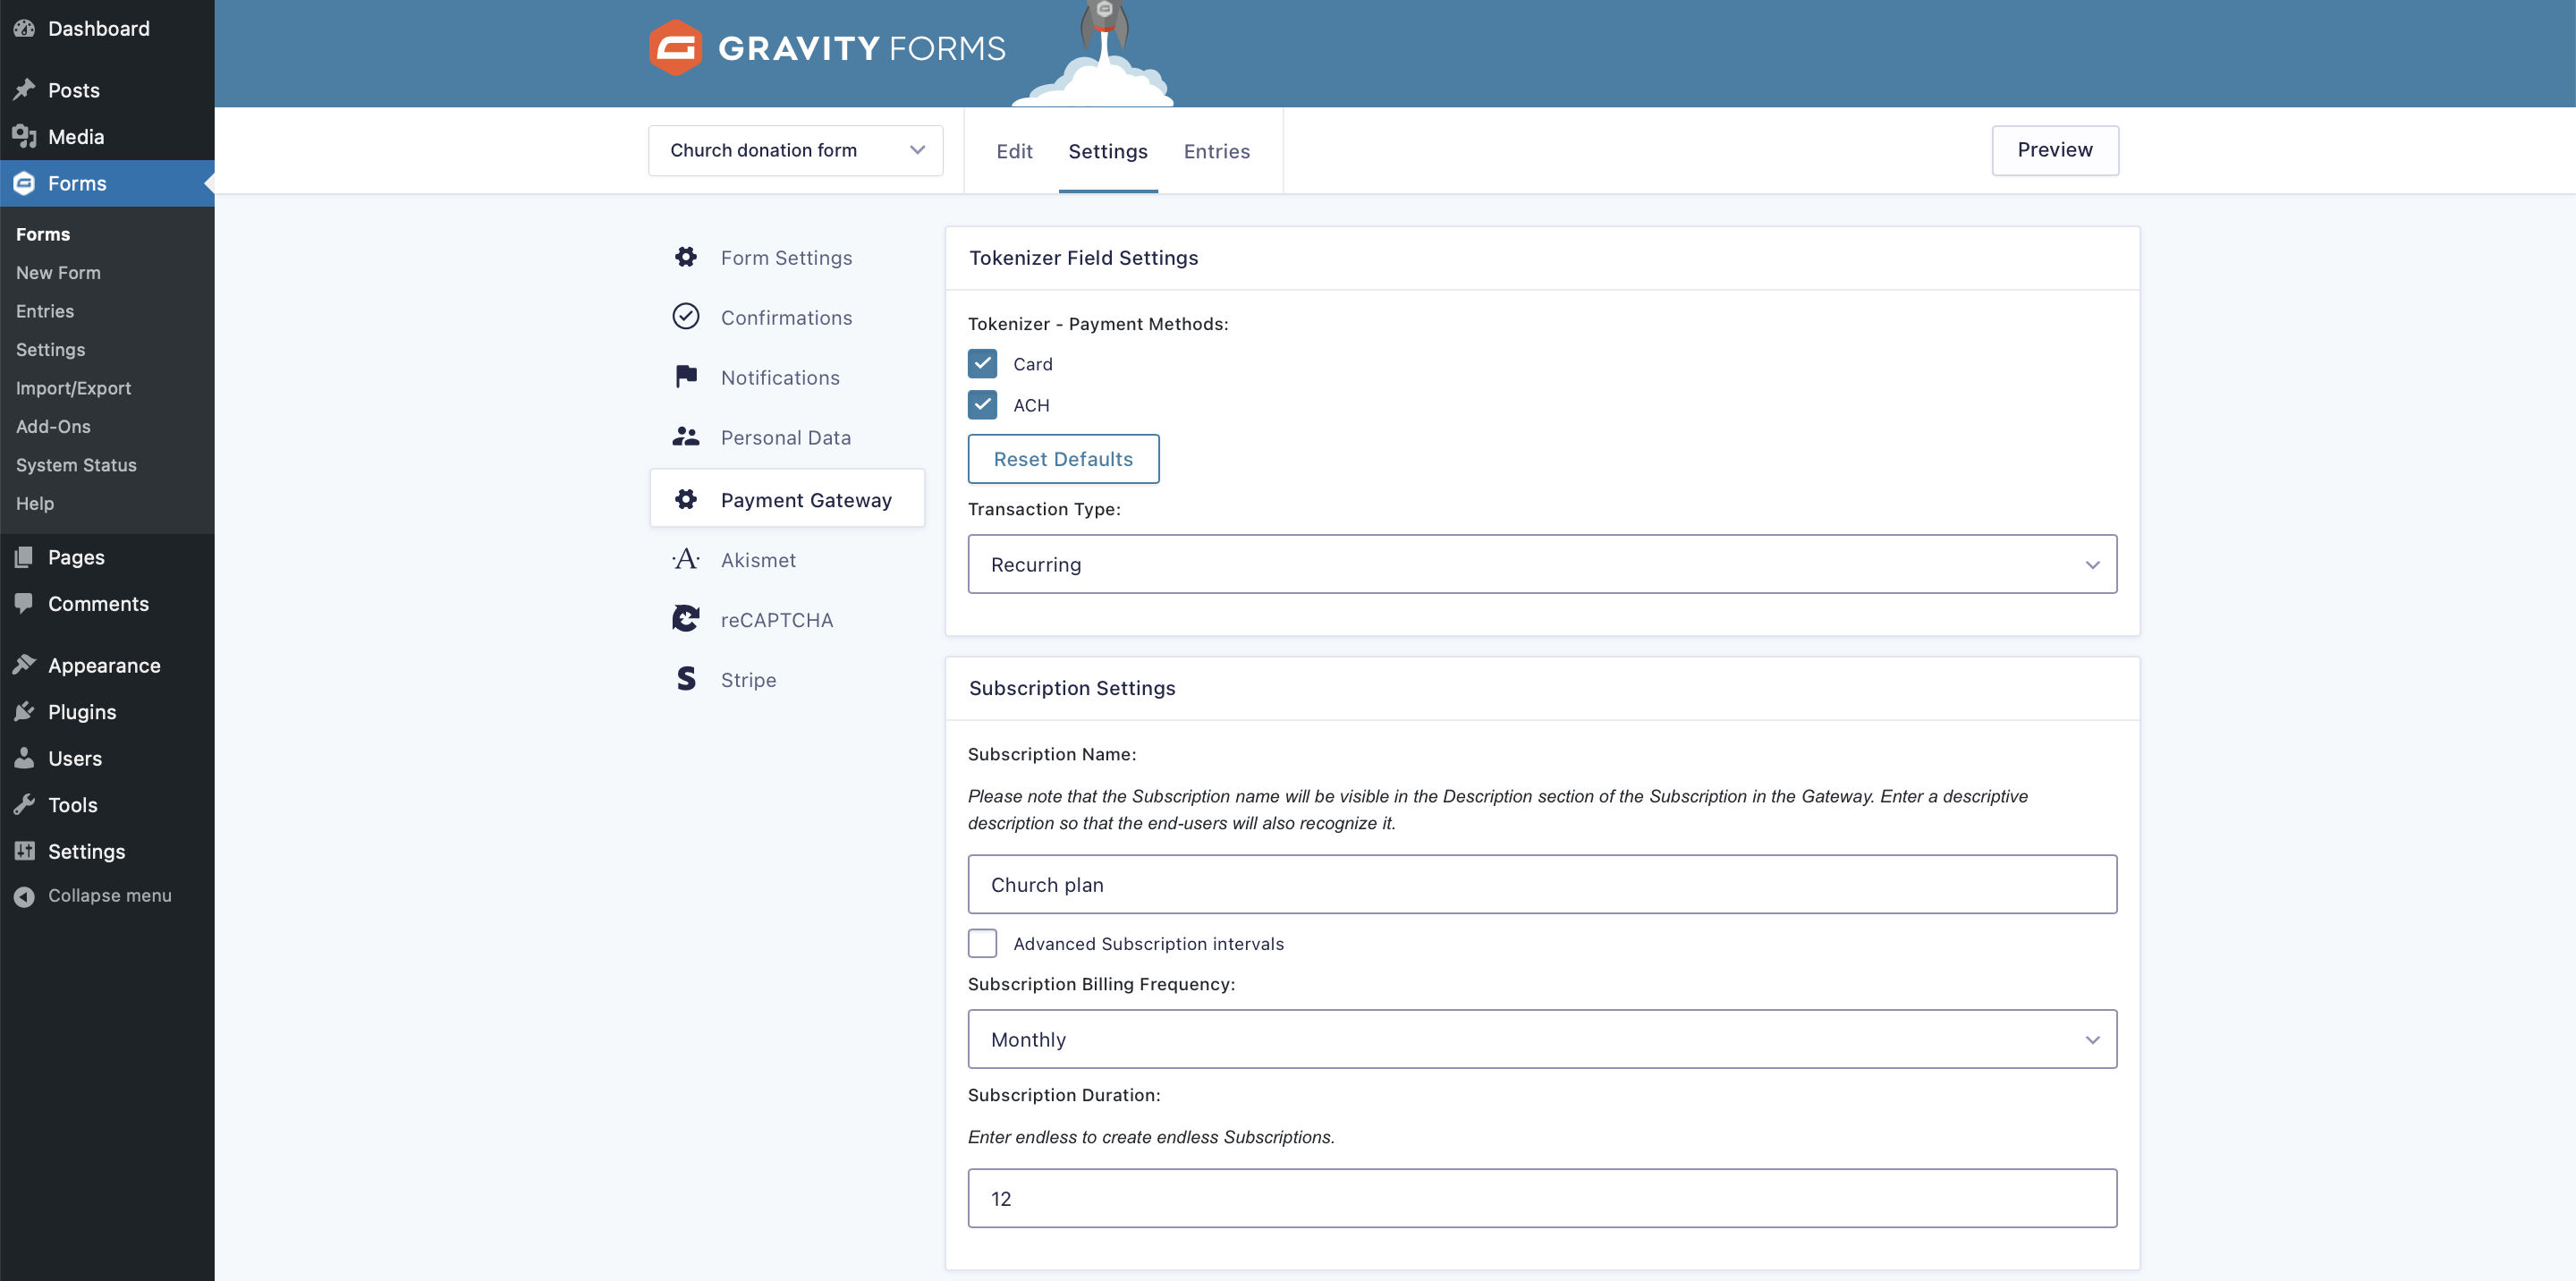
Task: Open the Subscription Billing Frequency dropdown
Action: coord(1541,1038)
